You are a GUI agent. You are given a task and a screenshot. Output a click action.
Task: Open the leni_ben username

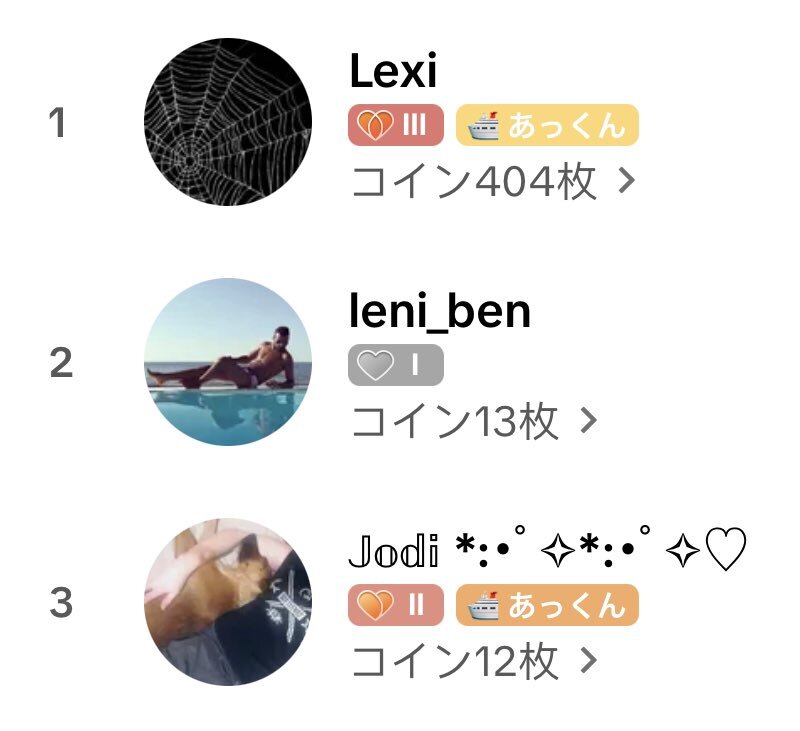tap(440, 311)
